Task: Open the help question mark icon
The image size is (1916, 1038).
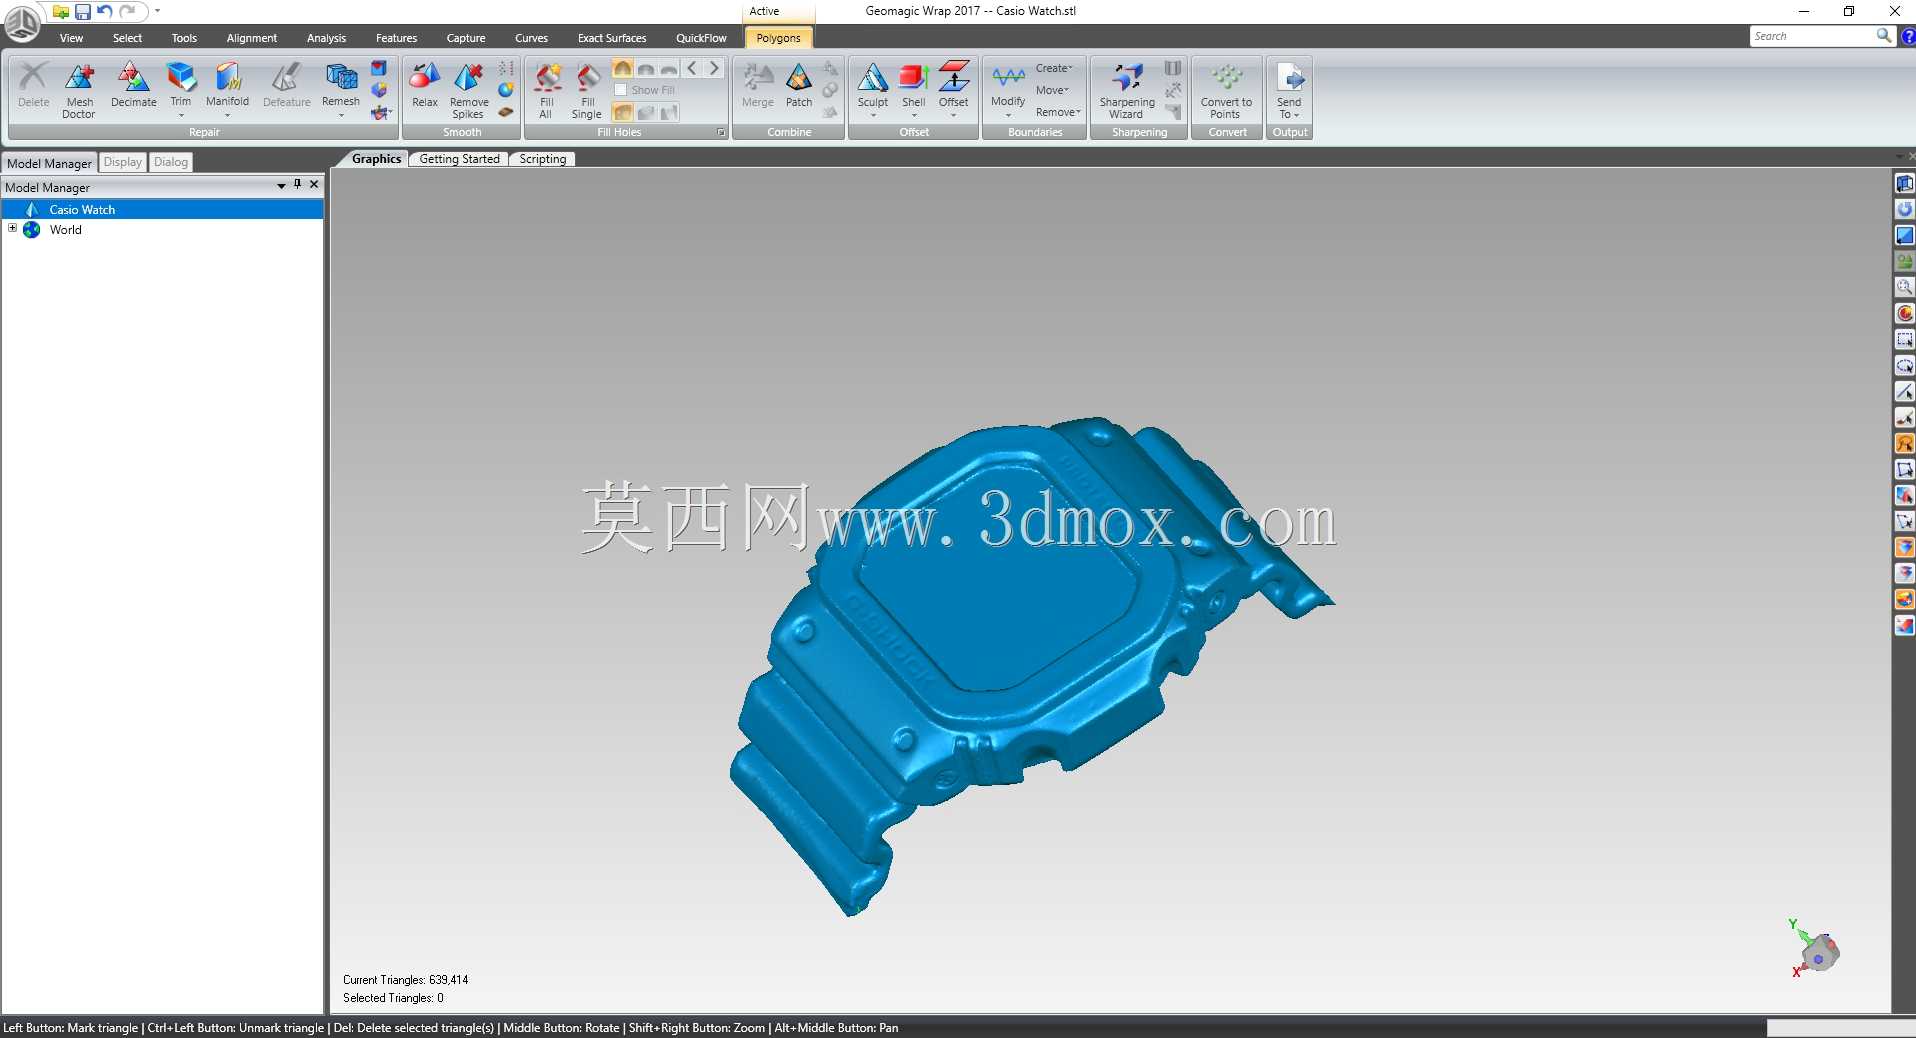Action: click(x=1907, y=36)
